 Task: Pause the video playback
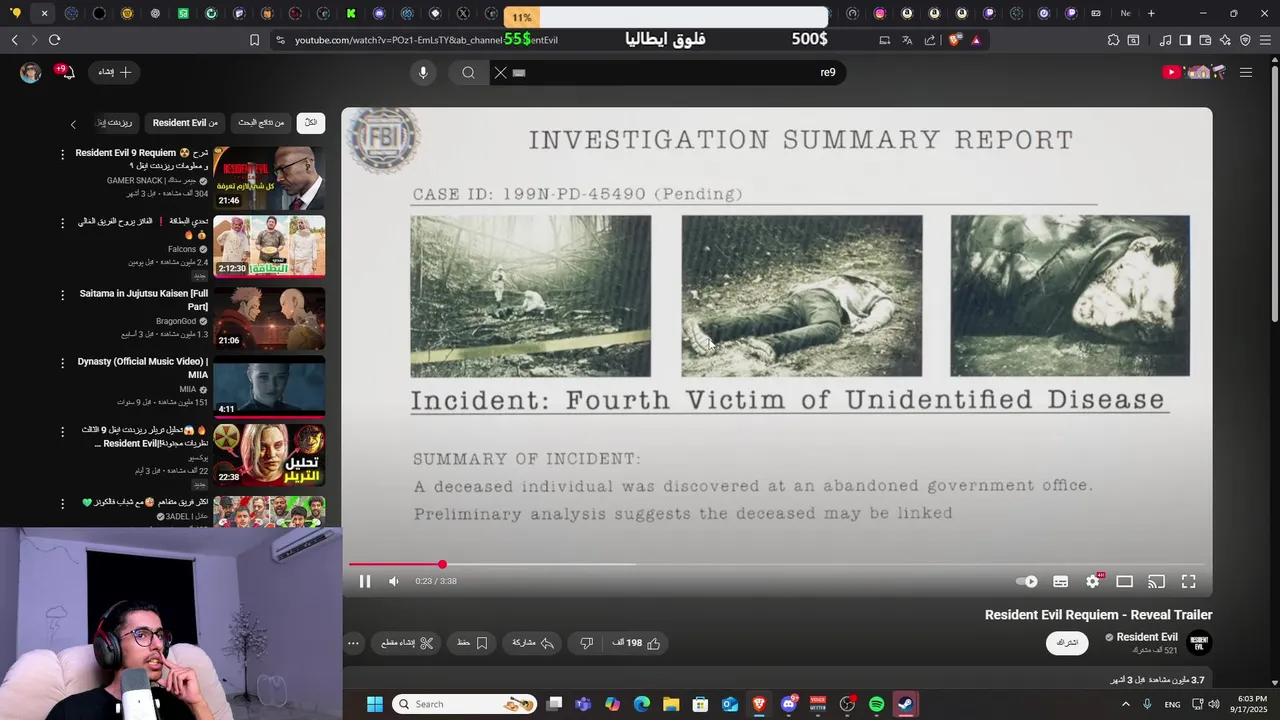[x=365, y=581]
